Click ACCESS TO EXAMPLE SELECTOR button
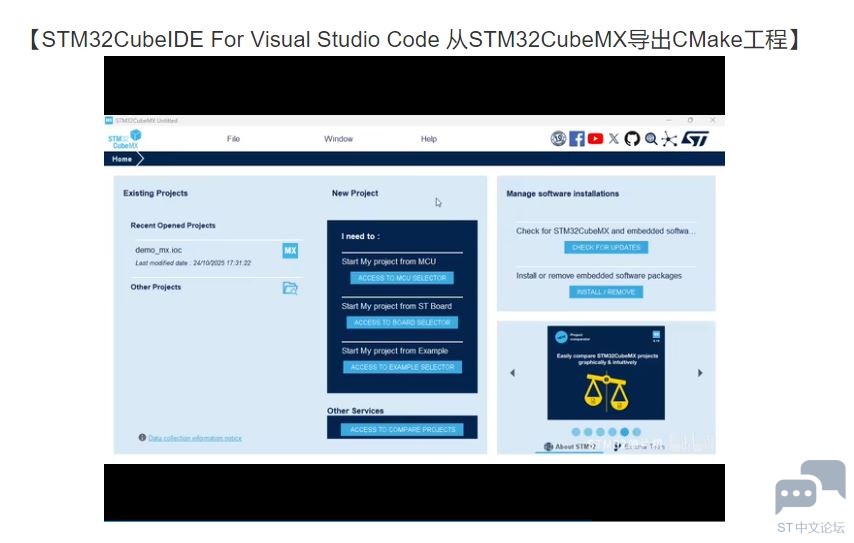The height and width of the screenshot is (543, 854). (x=402, y=367)
